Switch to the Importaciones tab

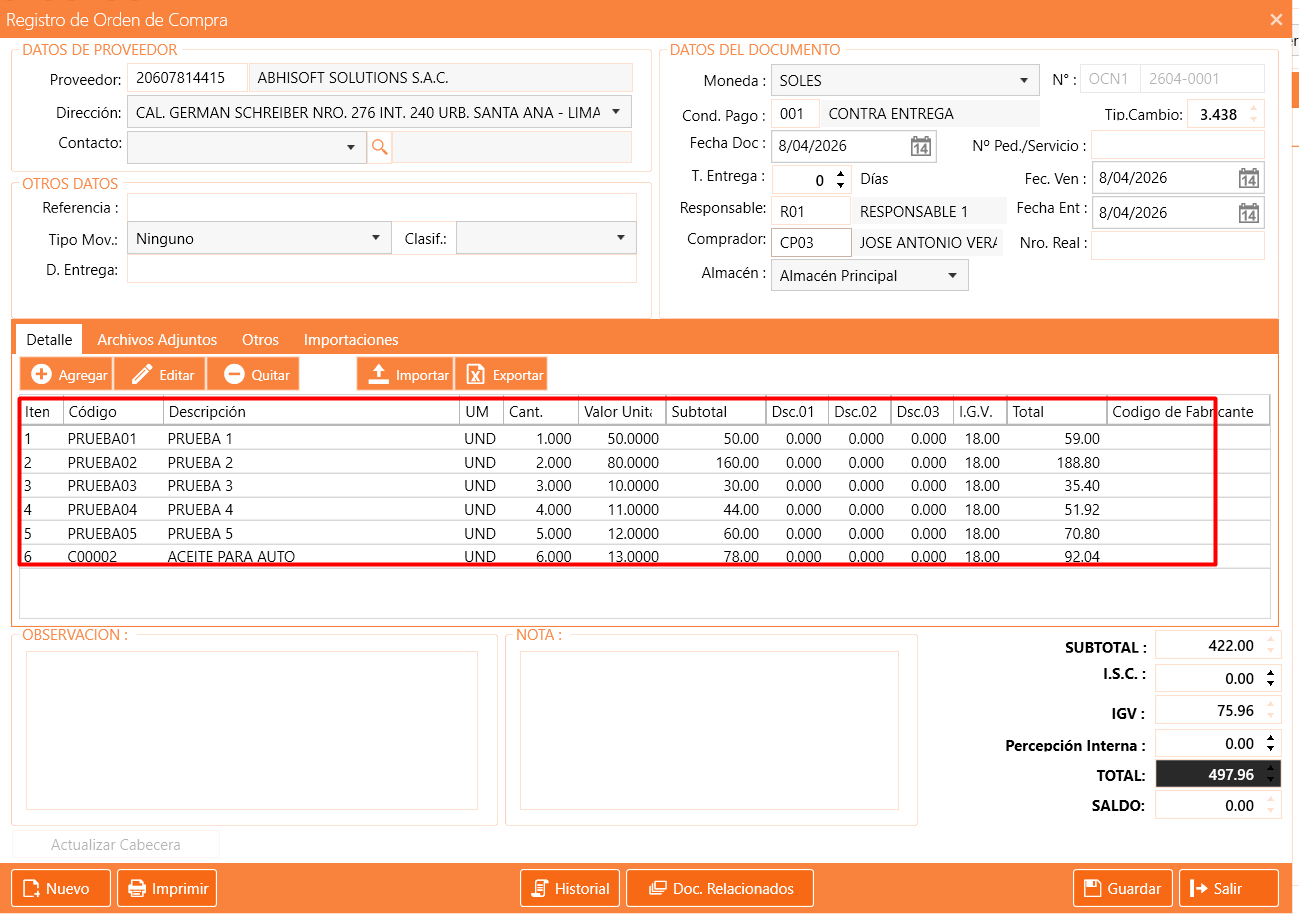coord(351,340)
